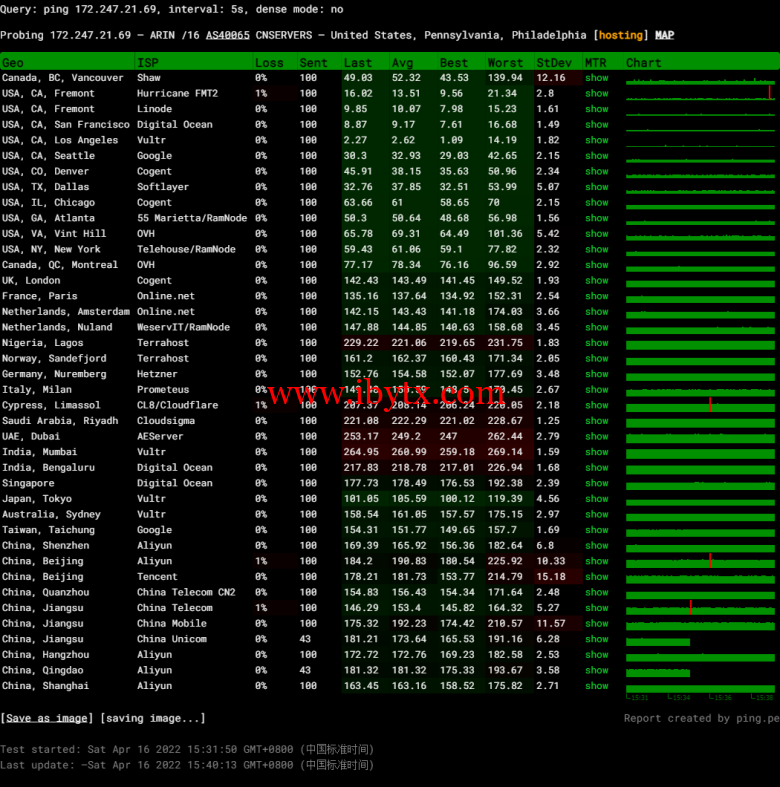
Task: Show MTR for Fremont Linode row
Action: pos(597,109)
